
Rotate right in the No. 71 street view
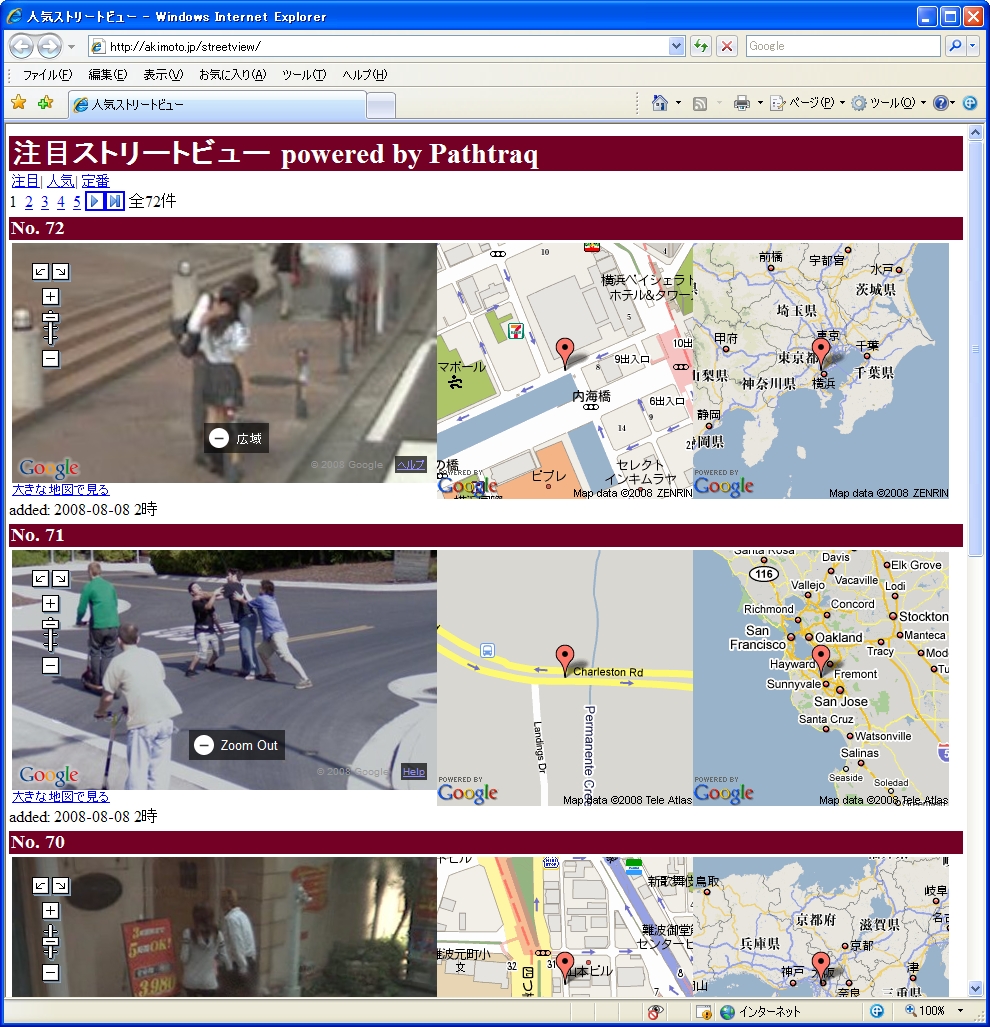pos(60,578)
